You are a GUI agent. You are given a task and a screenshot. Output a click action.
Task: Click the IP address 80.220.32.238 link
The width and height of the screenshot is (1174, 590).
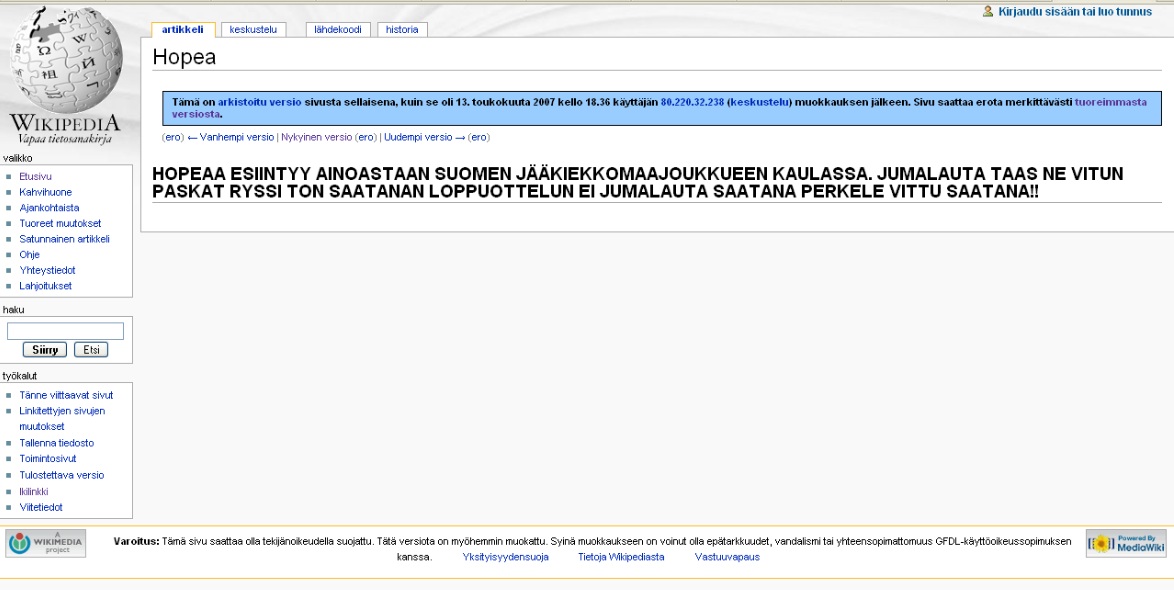pyautogui.click(x=692, y=102)
